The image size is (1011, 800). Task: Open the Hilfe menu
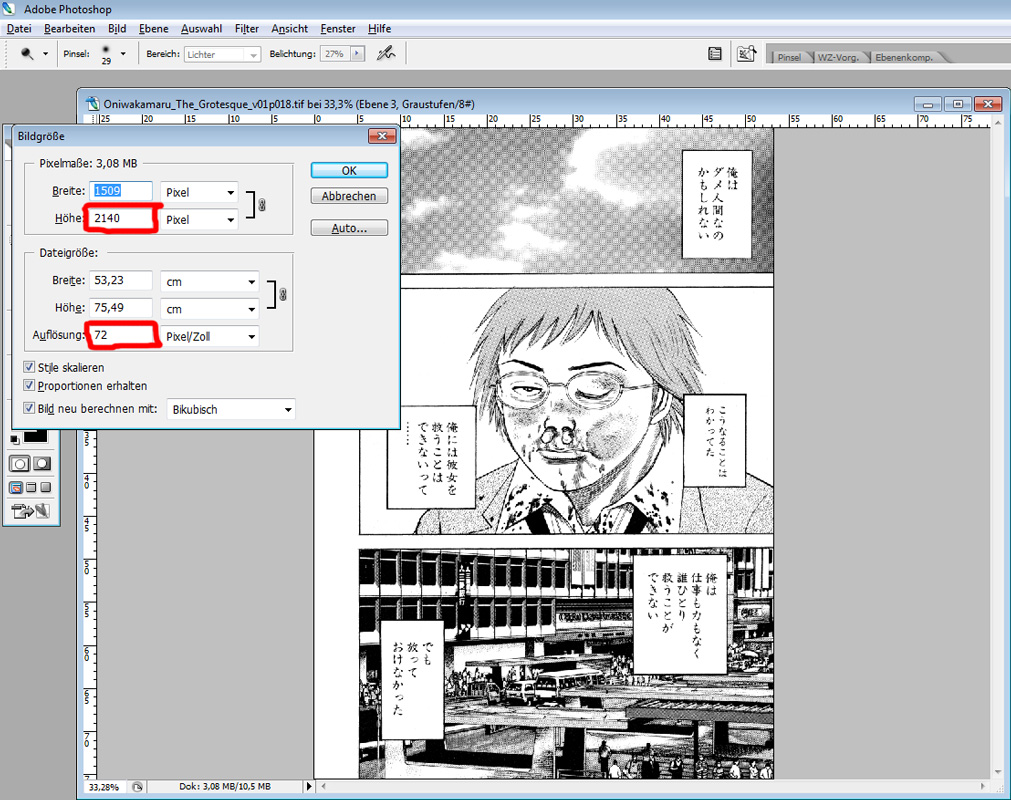click(380, 28)
